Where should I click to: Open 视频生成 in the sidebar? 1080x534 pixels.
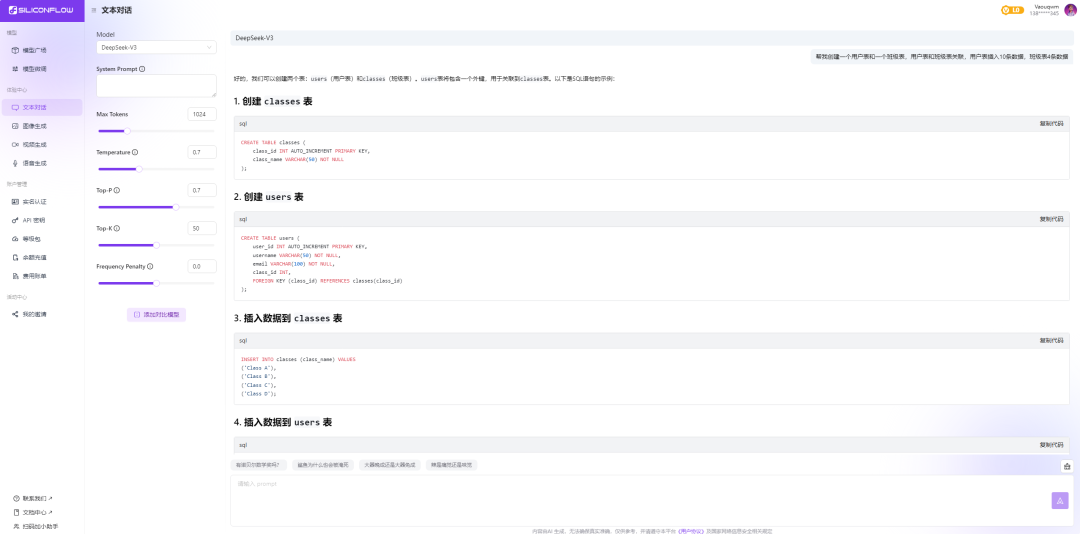[41, 145]
